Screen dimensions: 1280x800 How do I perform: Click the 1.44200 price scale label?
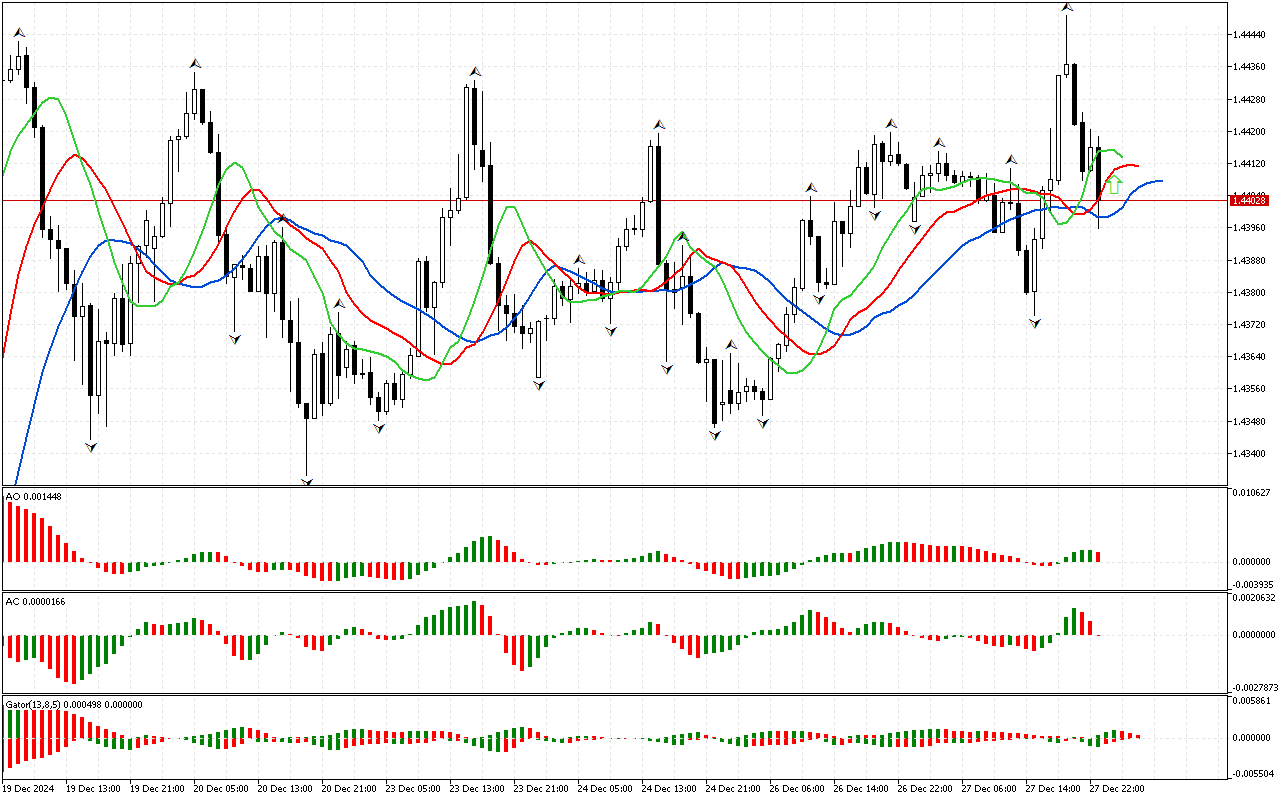click(x=1250, y=131)
